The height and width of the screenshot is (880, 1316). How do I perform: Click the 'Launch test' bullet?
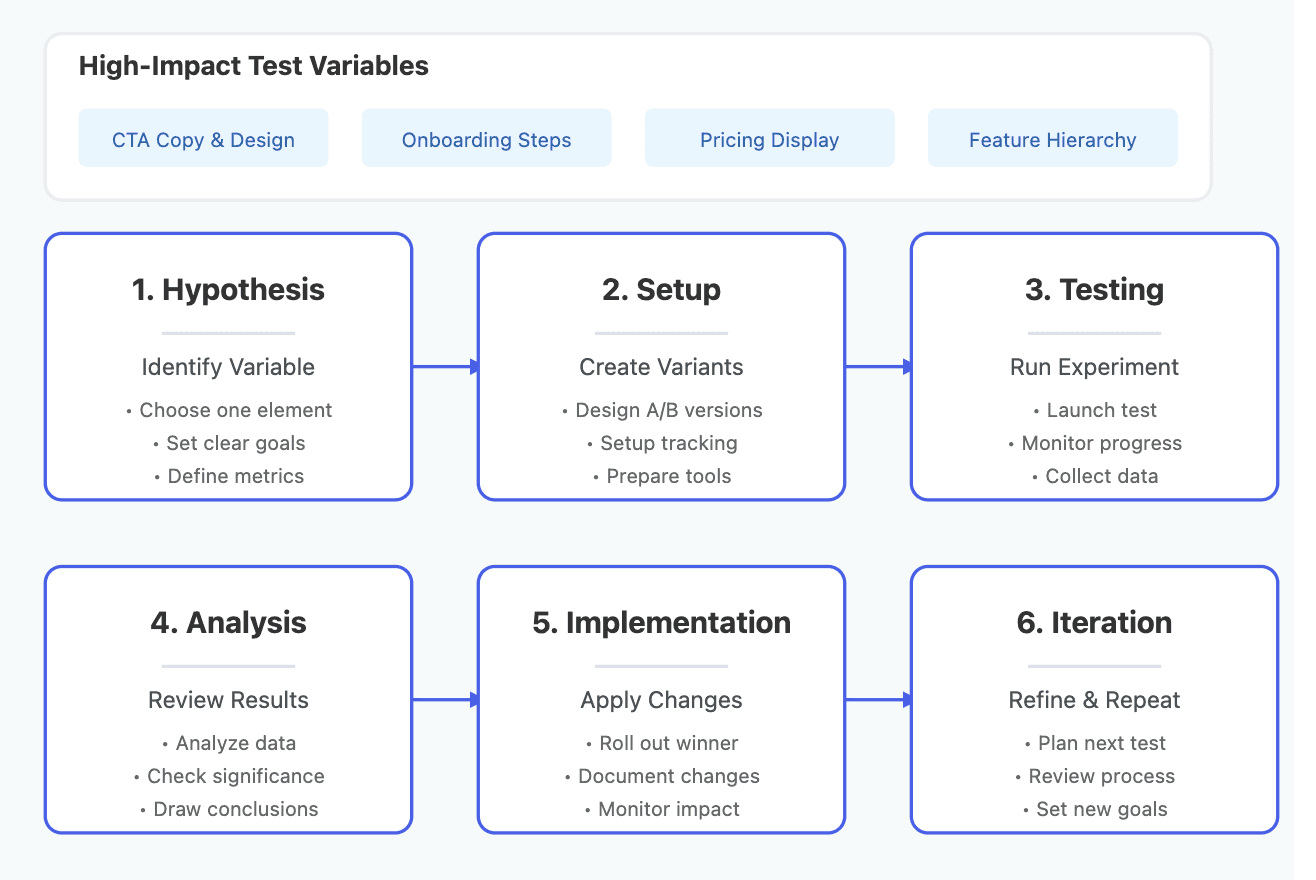1094,410
